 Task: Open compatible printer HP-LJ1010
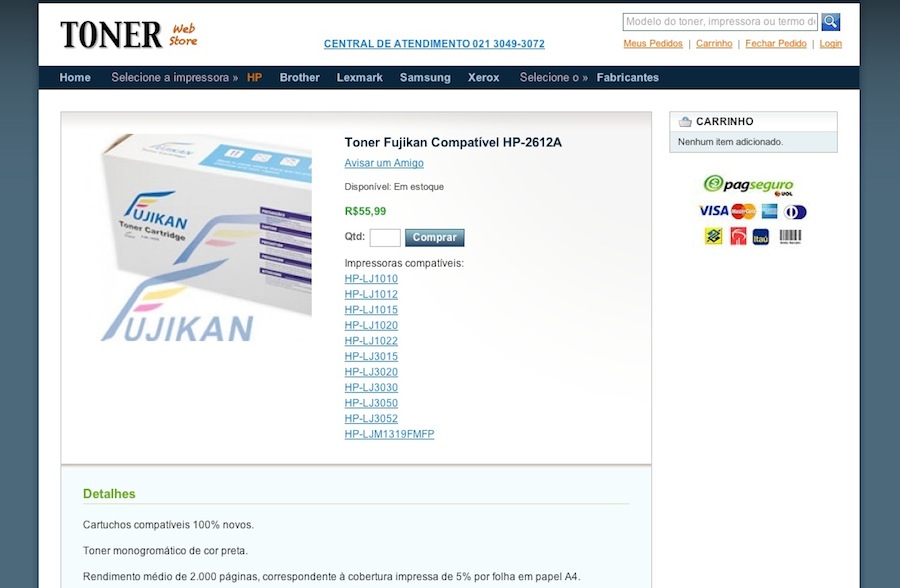tap(371, 278)
